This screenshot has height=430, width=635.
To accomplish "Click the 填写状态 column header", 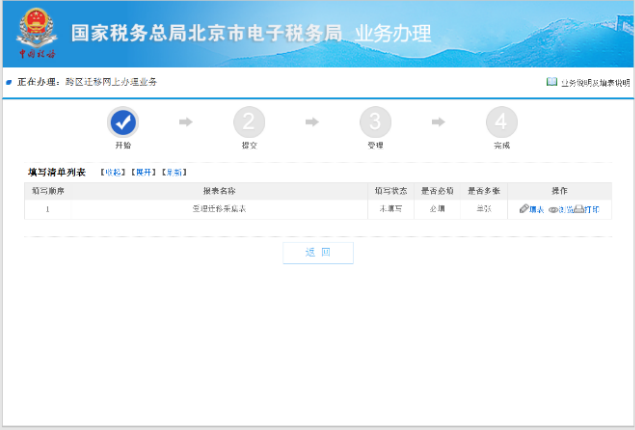I will click(391, 191).
